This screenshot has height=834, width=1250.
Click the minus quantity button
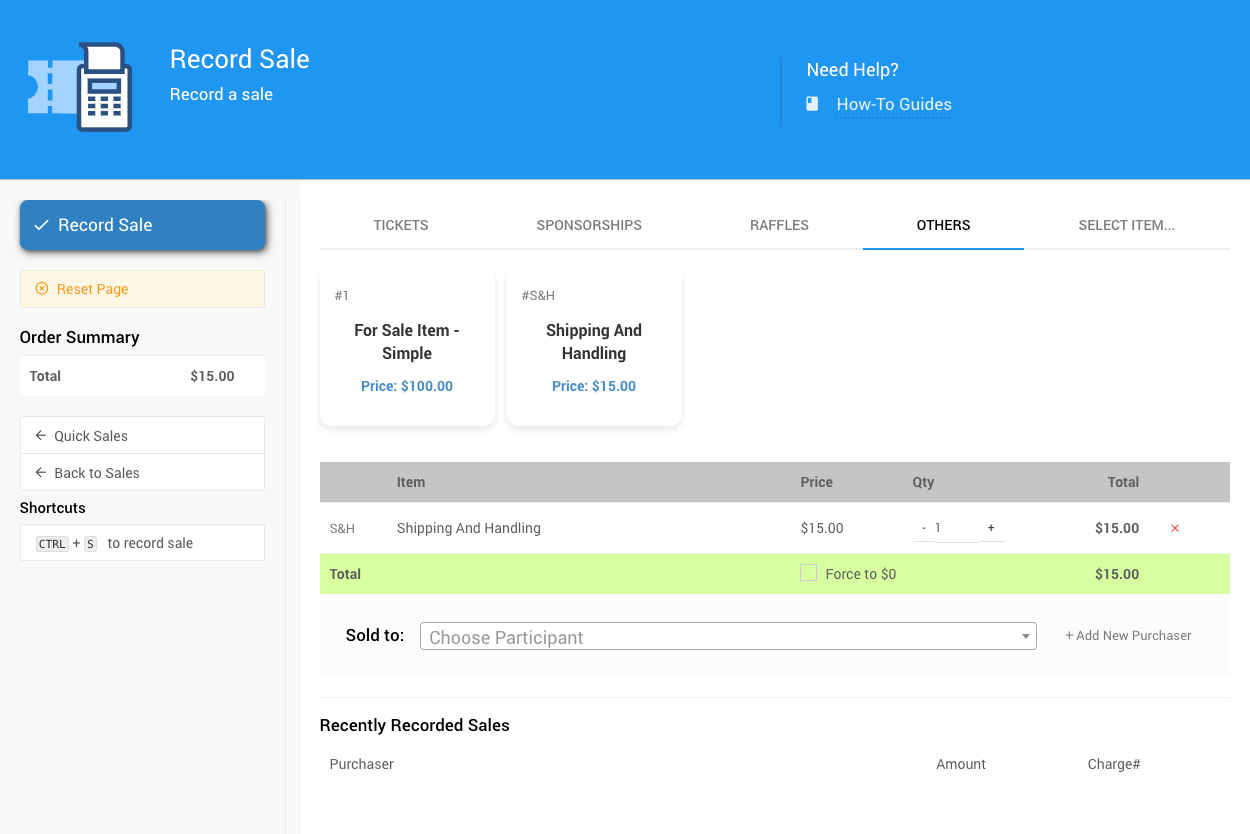(923, 528)
